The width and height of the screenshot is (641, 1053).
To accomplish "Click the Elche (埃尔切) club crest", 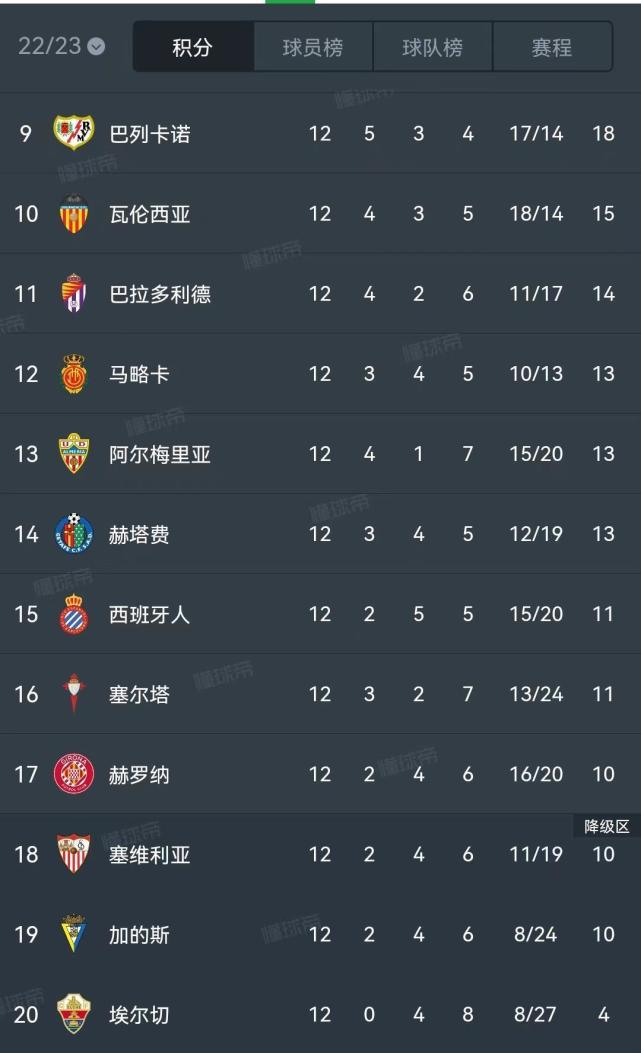I will coord(71,1013).
